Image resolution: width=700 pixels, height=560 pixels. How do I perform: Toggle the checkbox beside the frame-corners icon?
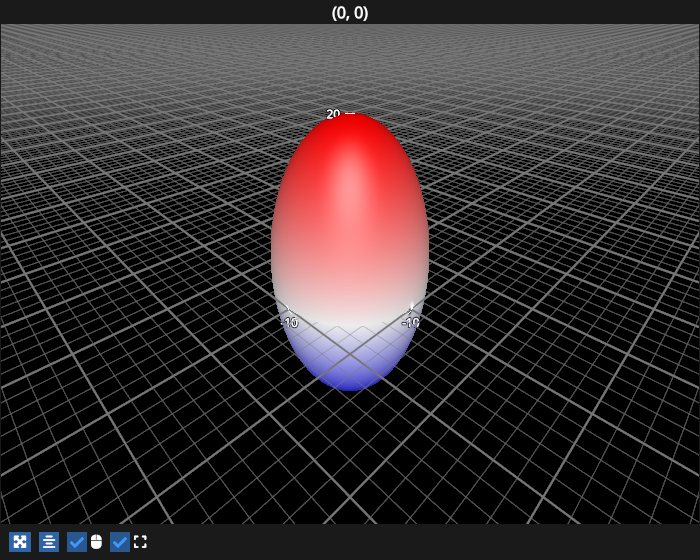coord(120,542)
